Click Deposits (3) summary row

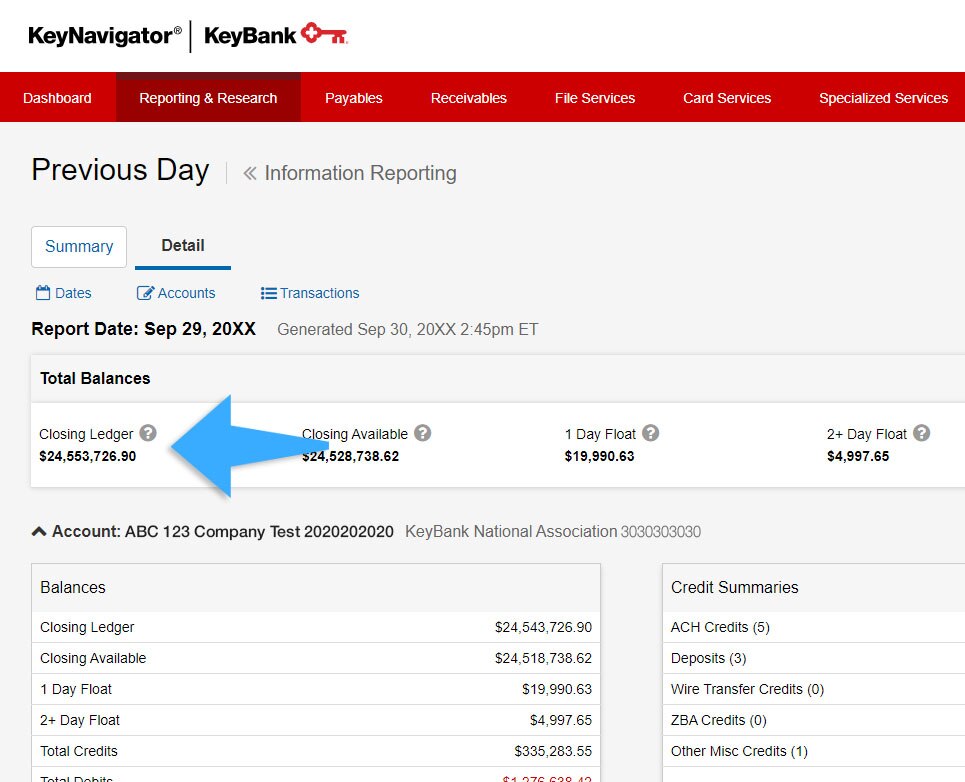[814, 658]
